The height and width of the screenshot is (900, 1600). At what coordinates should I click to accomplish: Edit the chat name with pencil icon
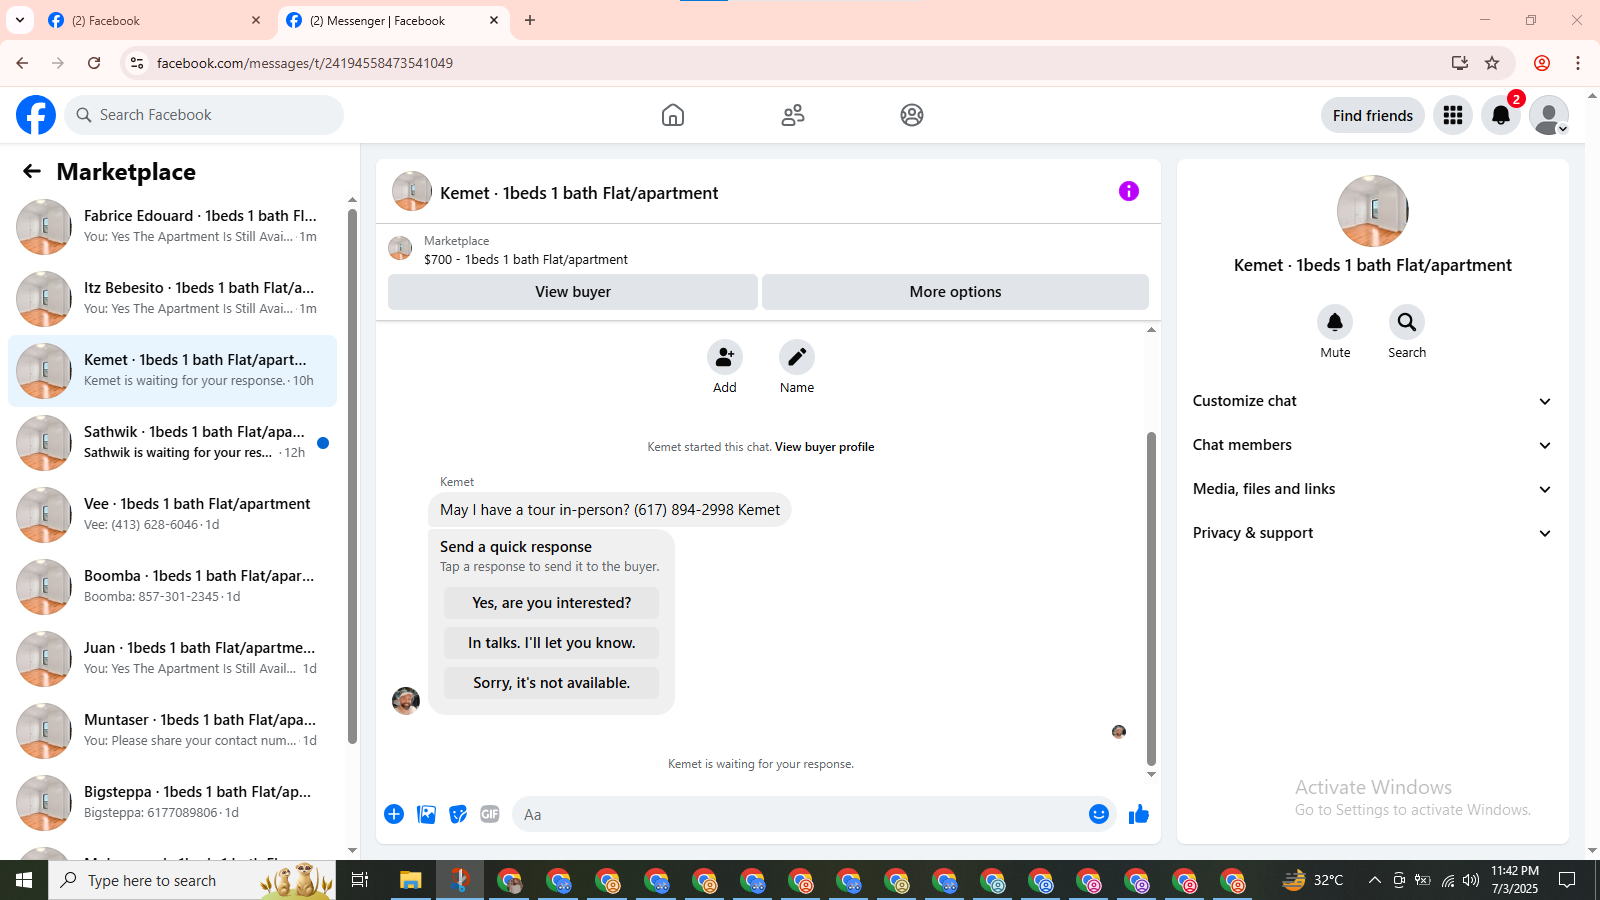coord(797,357)
